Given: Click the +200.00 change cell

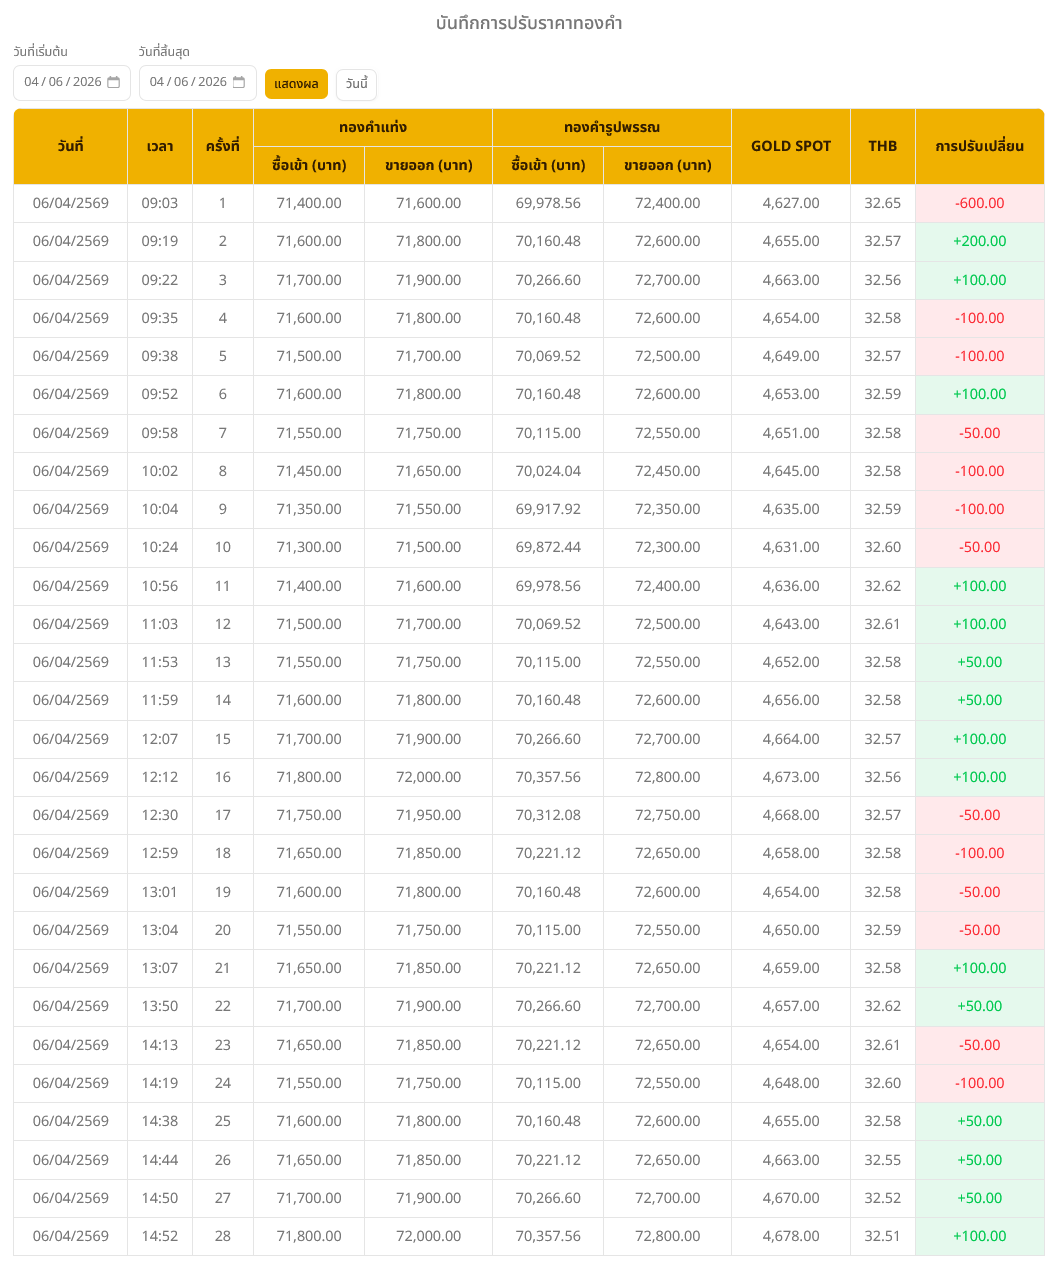Looking at the screenshot, I should tap(979, 241).
